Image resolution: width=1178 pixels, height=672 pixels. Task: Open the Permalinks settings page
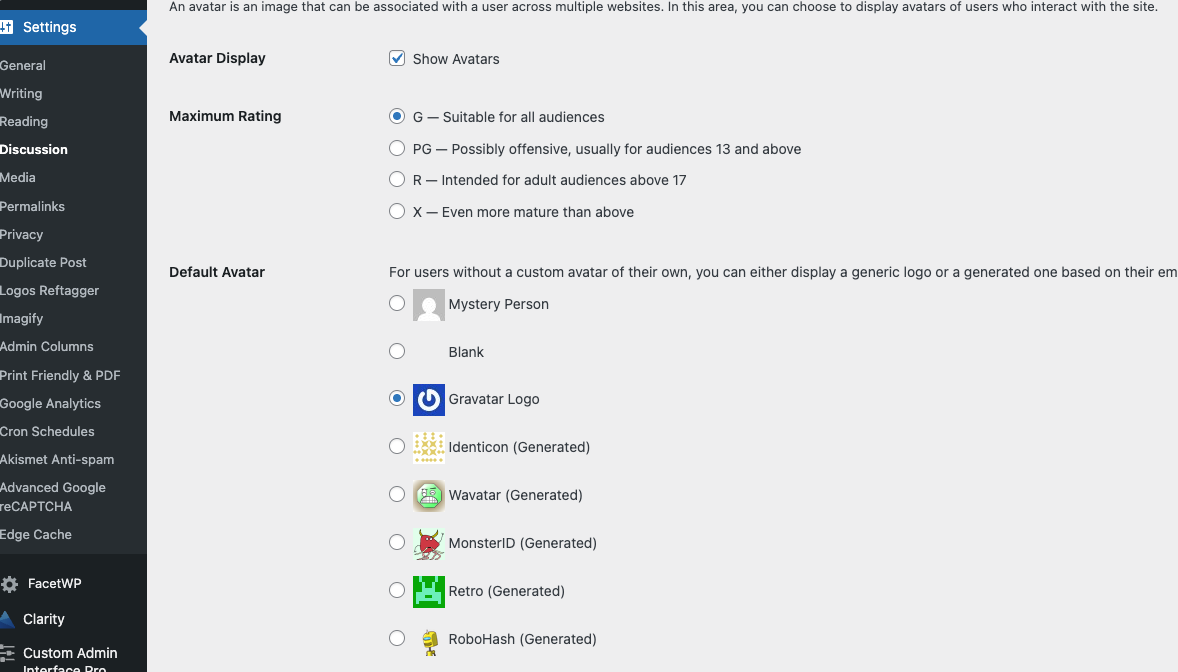coord(32,206)
